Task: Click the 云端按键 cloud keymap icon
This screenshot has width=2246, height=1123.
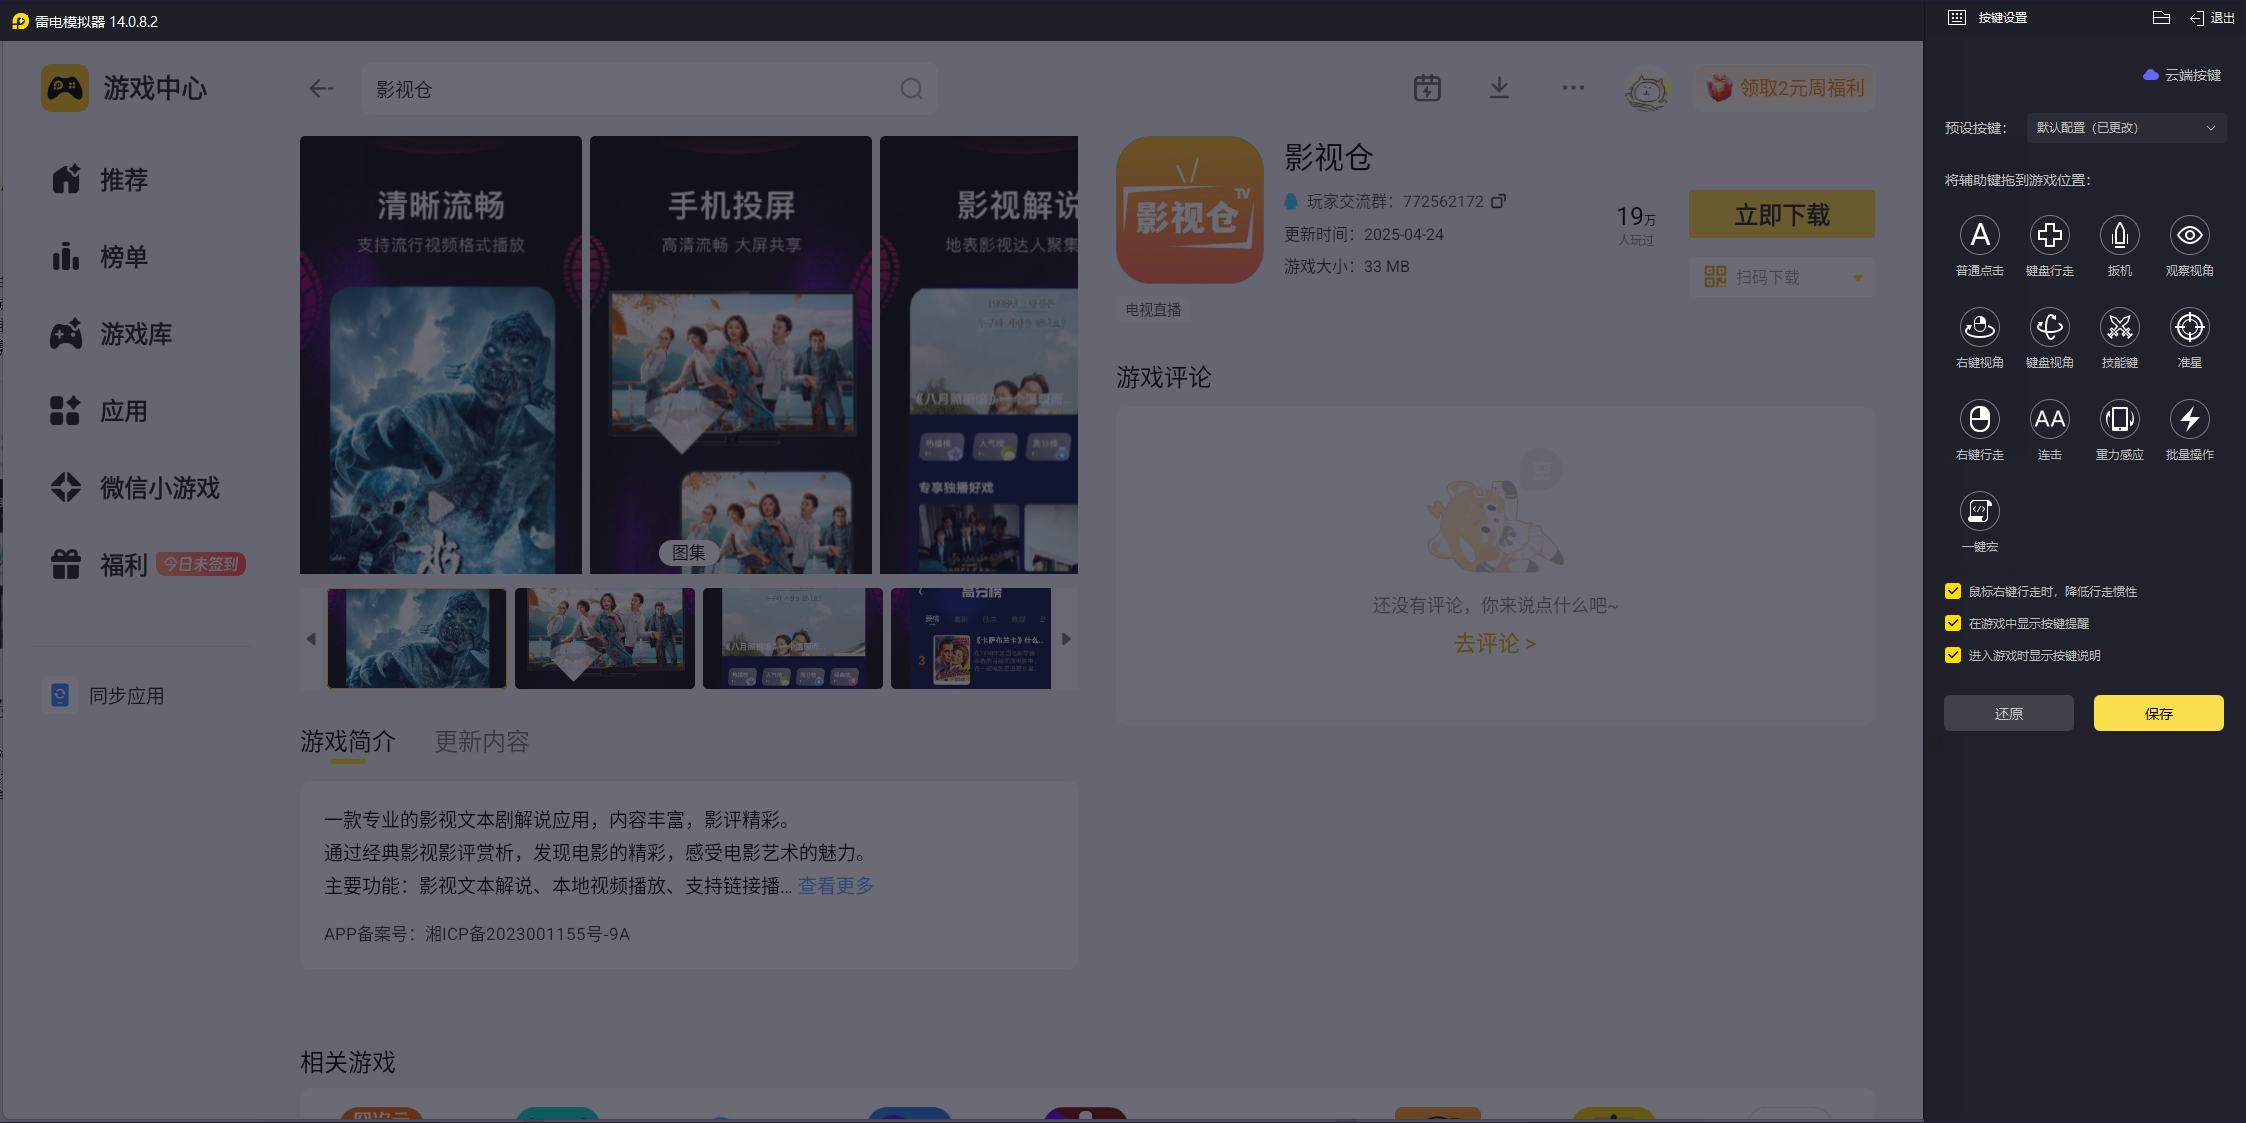Action: [2151, 75]
